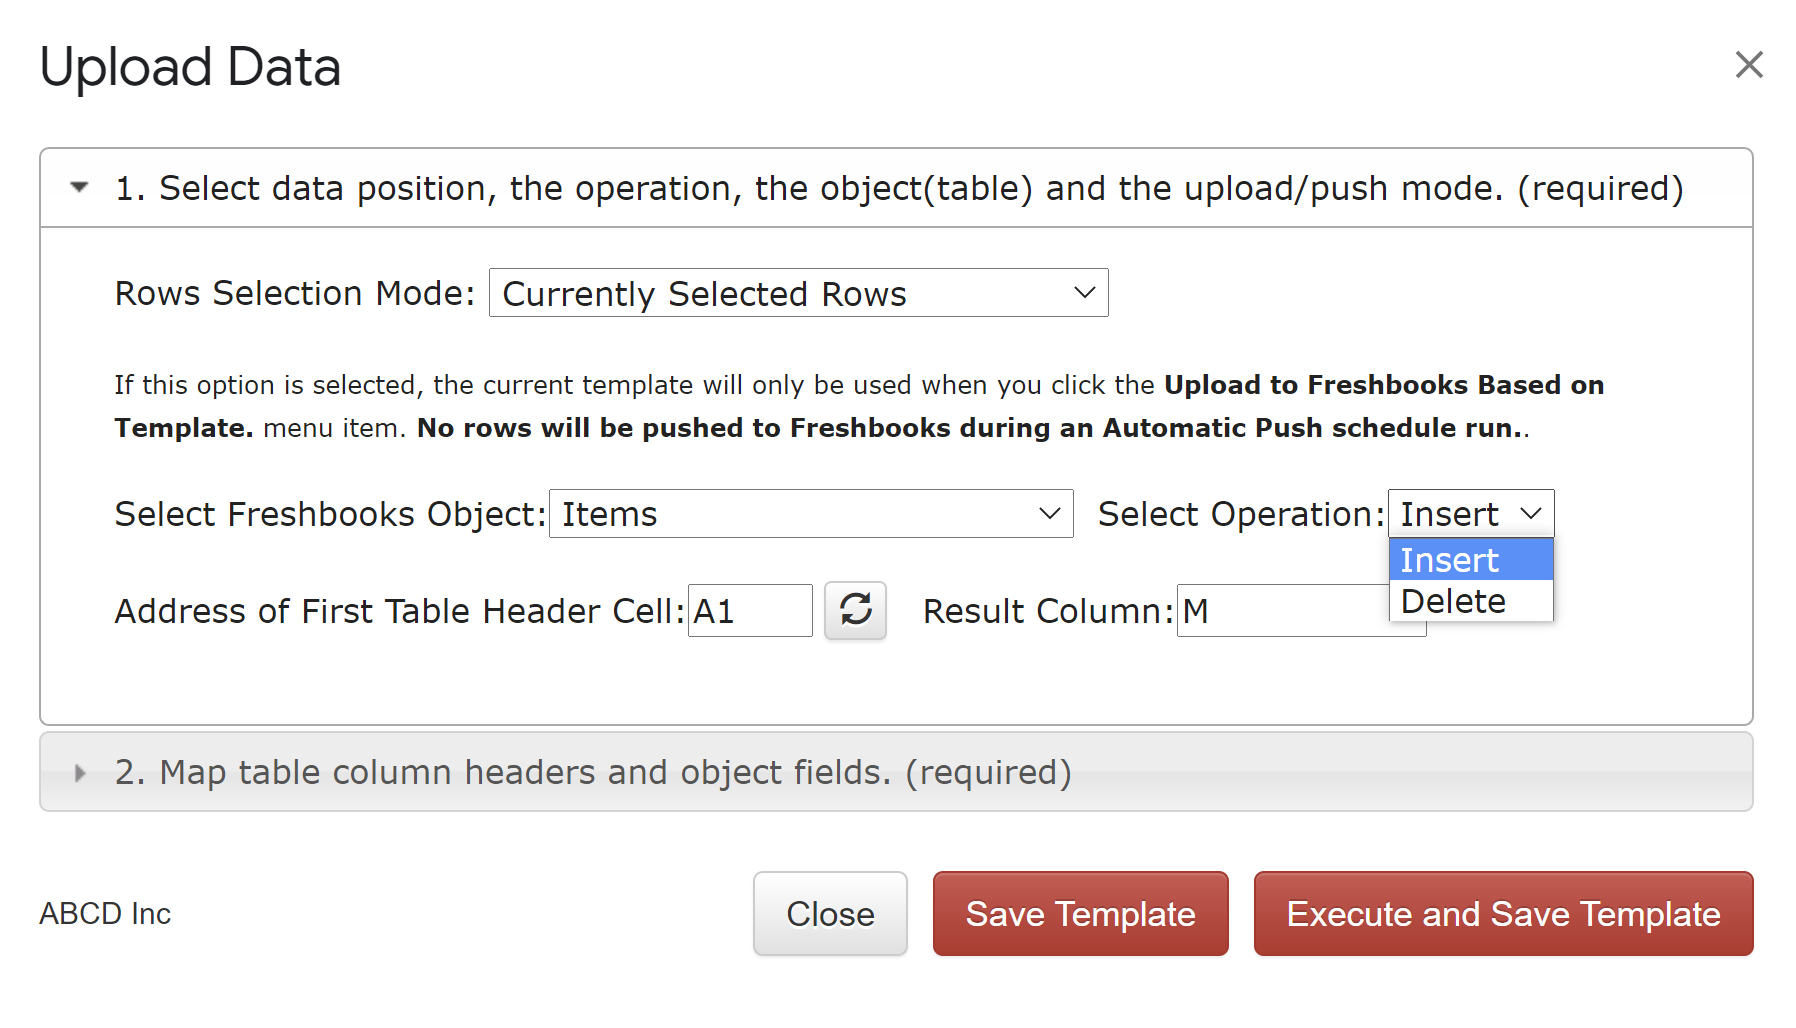Choose Insert from the operation list
Image resolution: width=1796 pixels, height=1028 pixels.
pyautogui.click(x=1471, y=560)
